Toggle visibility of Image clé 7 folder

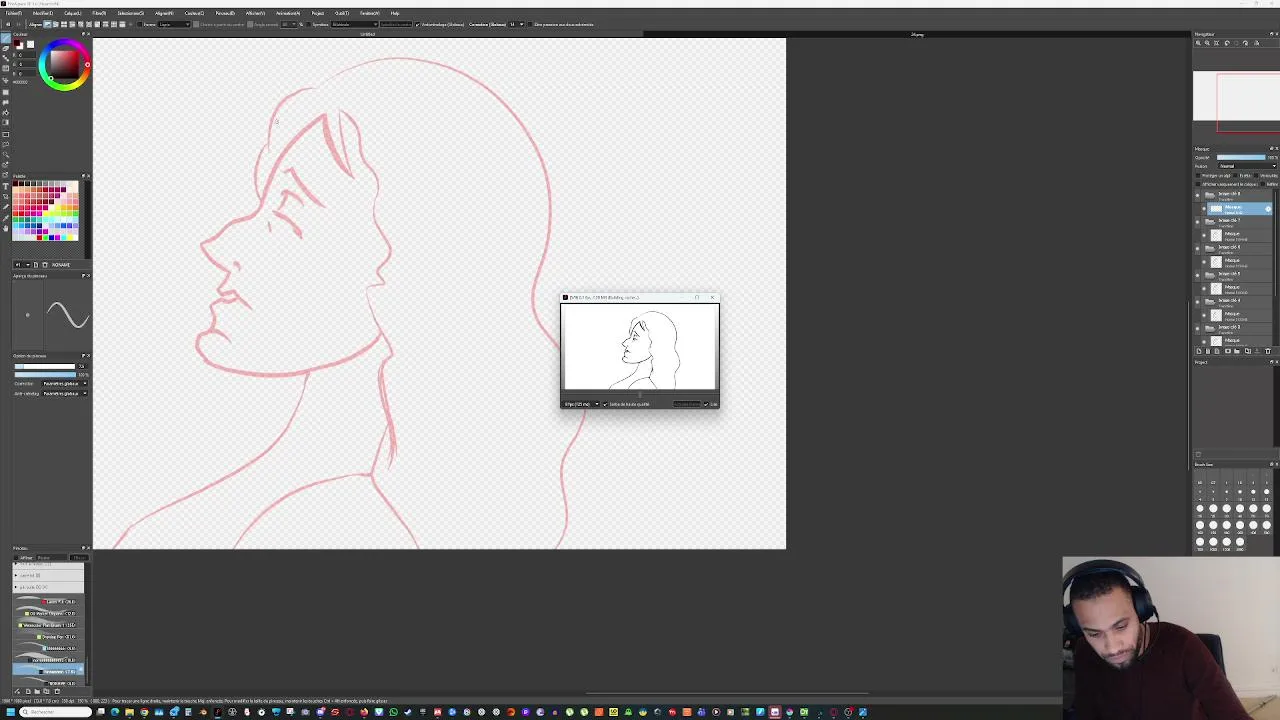click(x=1198, y=221)
